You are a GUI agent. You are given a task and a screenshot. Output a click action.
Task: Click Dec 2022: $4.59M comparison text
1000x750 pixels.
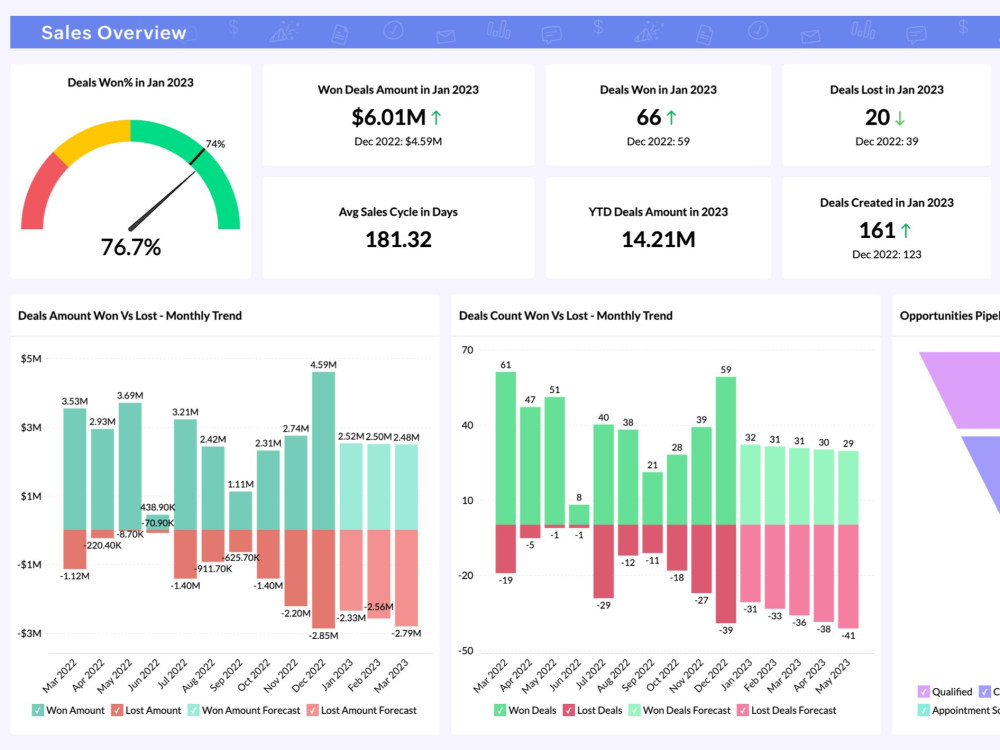coord(398,142)
